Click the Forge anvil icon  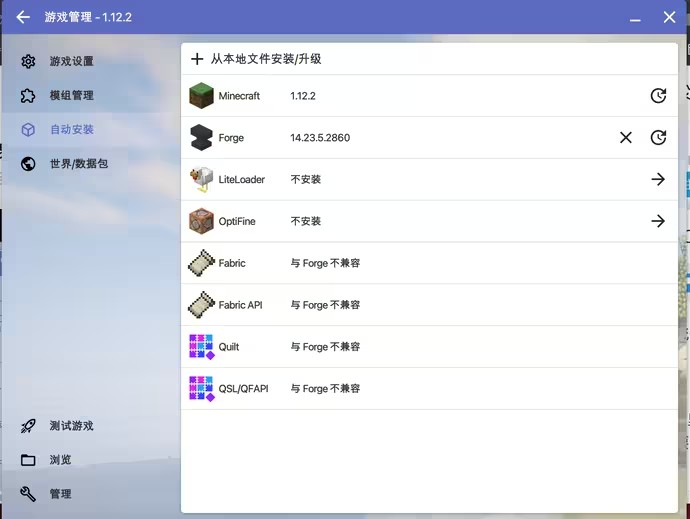(x=201, y=137)
